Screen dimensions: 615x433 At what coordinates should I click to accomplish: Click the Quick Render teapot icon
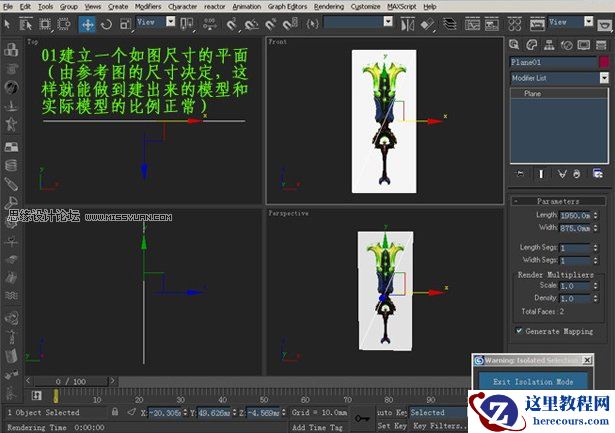pos(604,25)
